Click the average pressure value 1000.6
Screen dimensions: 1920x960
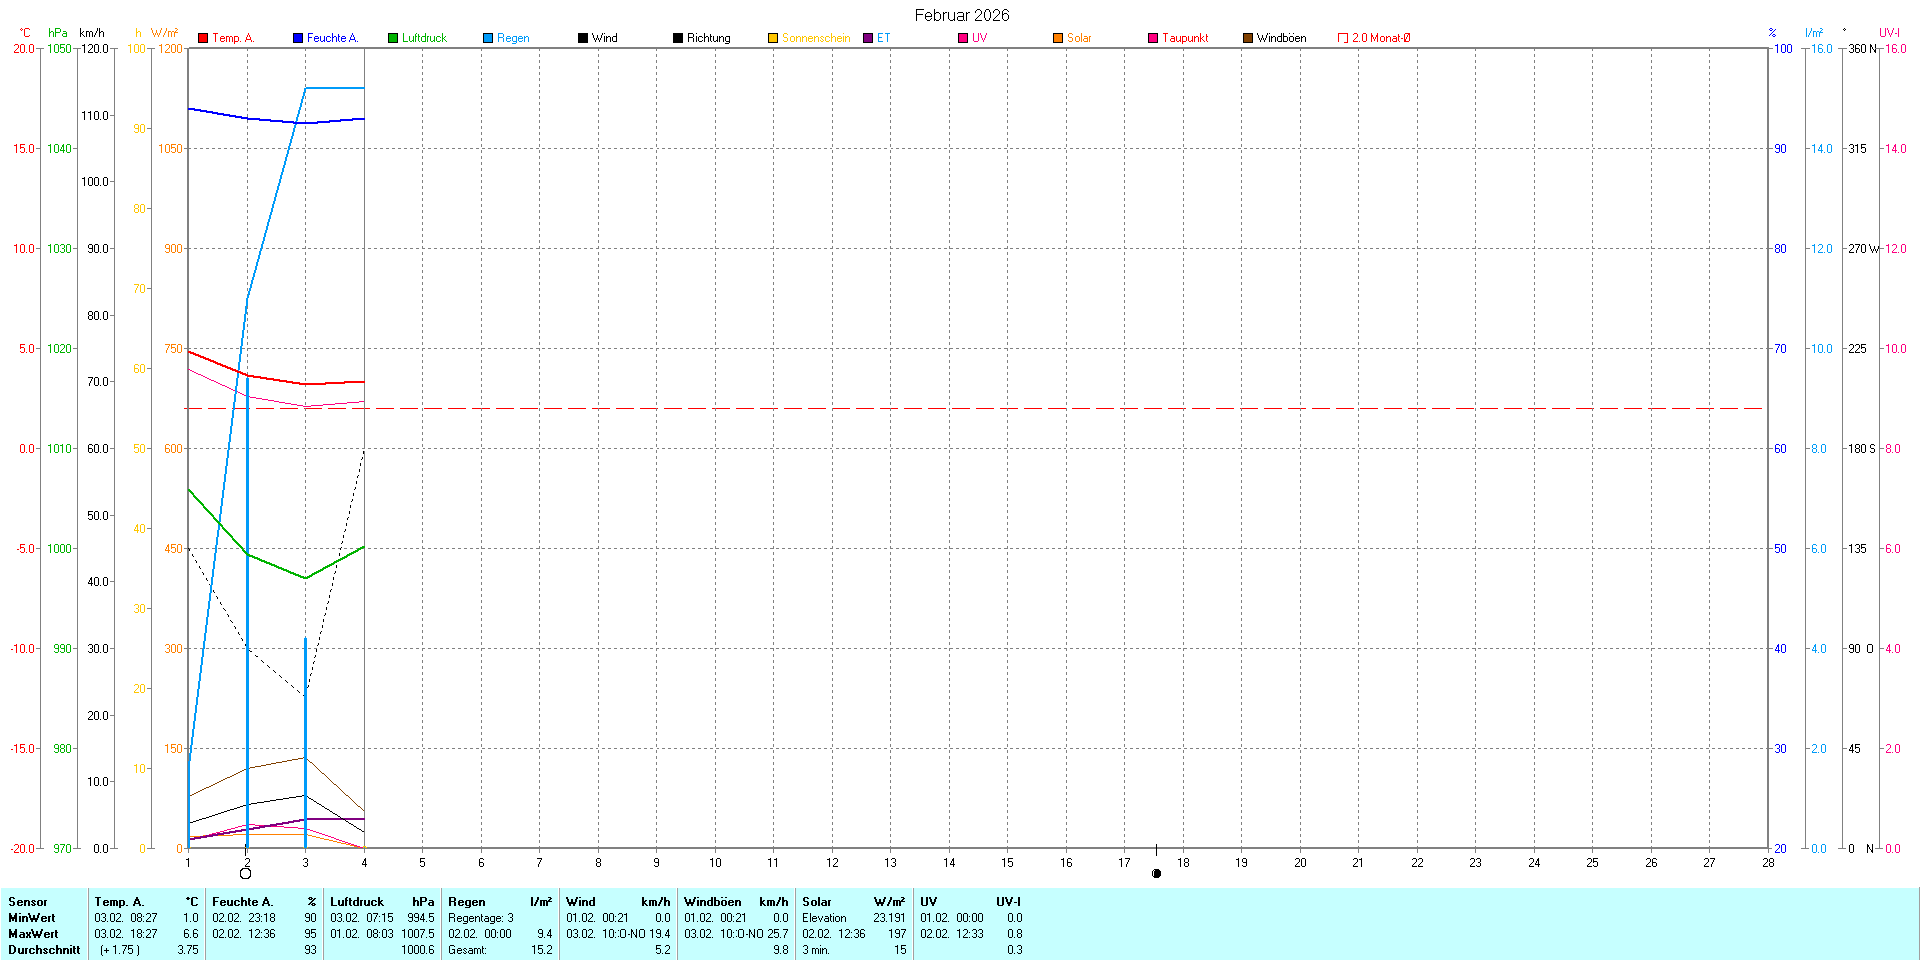coord(418,950)
